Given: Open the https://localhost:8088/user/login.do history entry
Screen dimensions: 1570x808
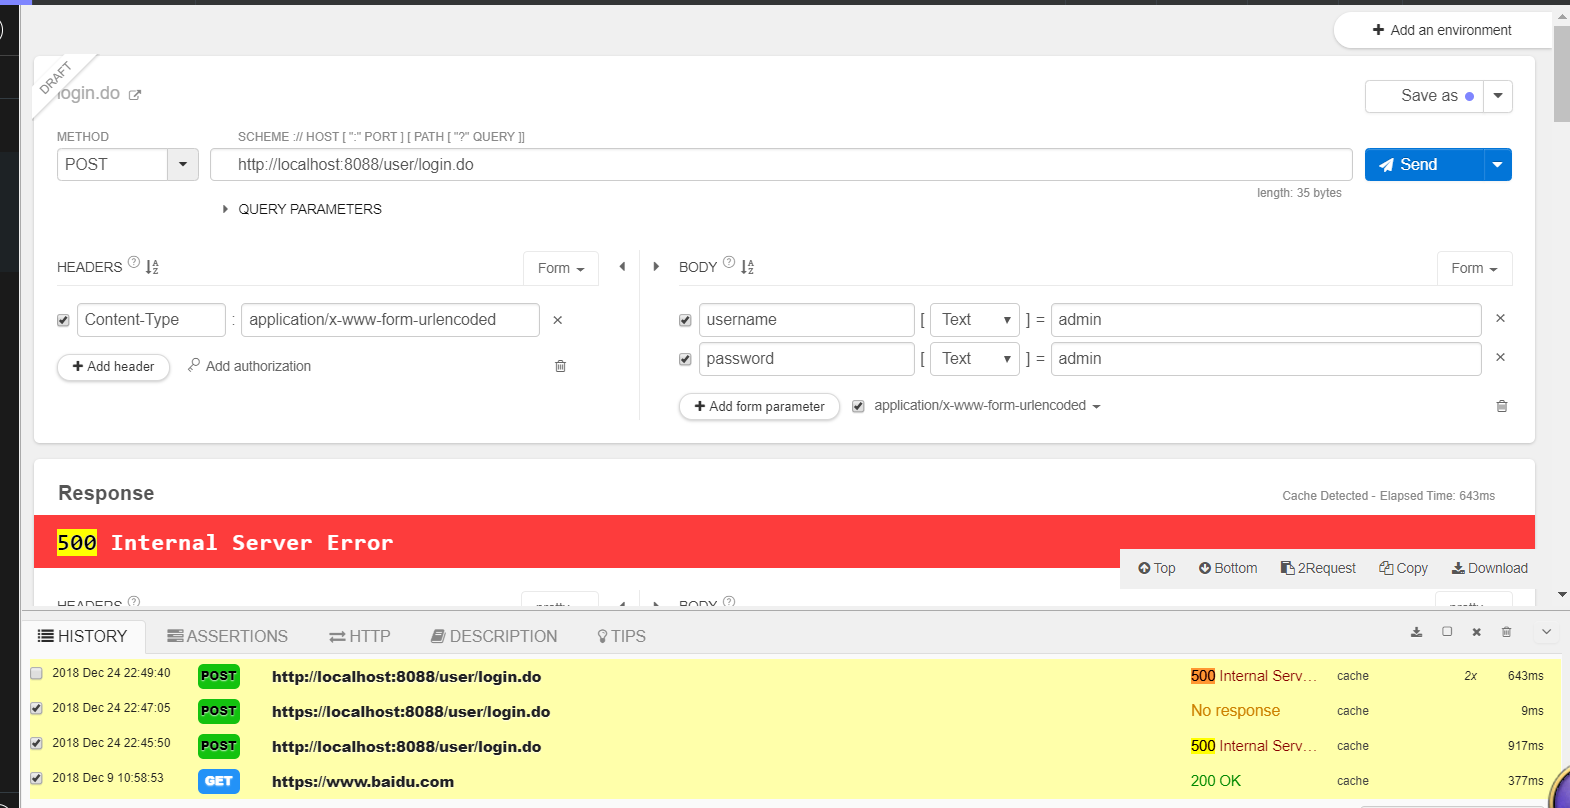Looking at the screenshot, I should (x=411, y=712).
